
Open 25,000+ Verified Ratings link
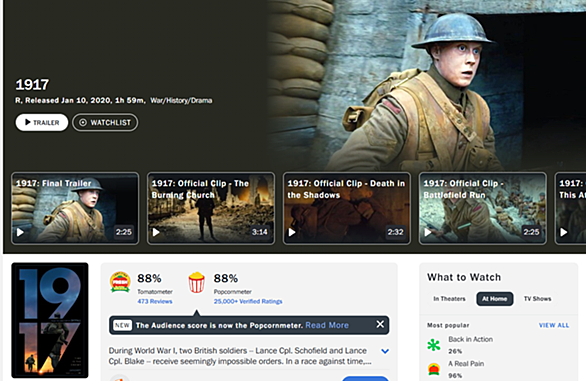[248, 301]
